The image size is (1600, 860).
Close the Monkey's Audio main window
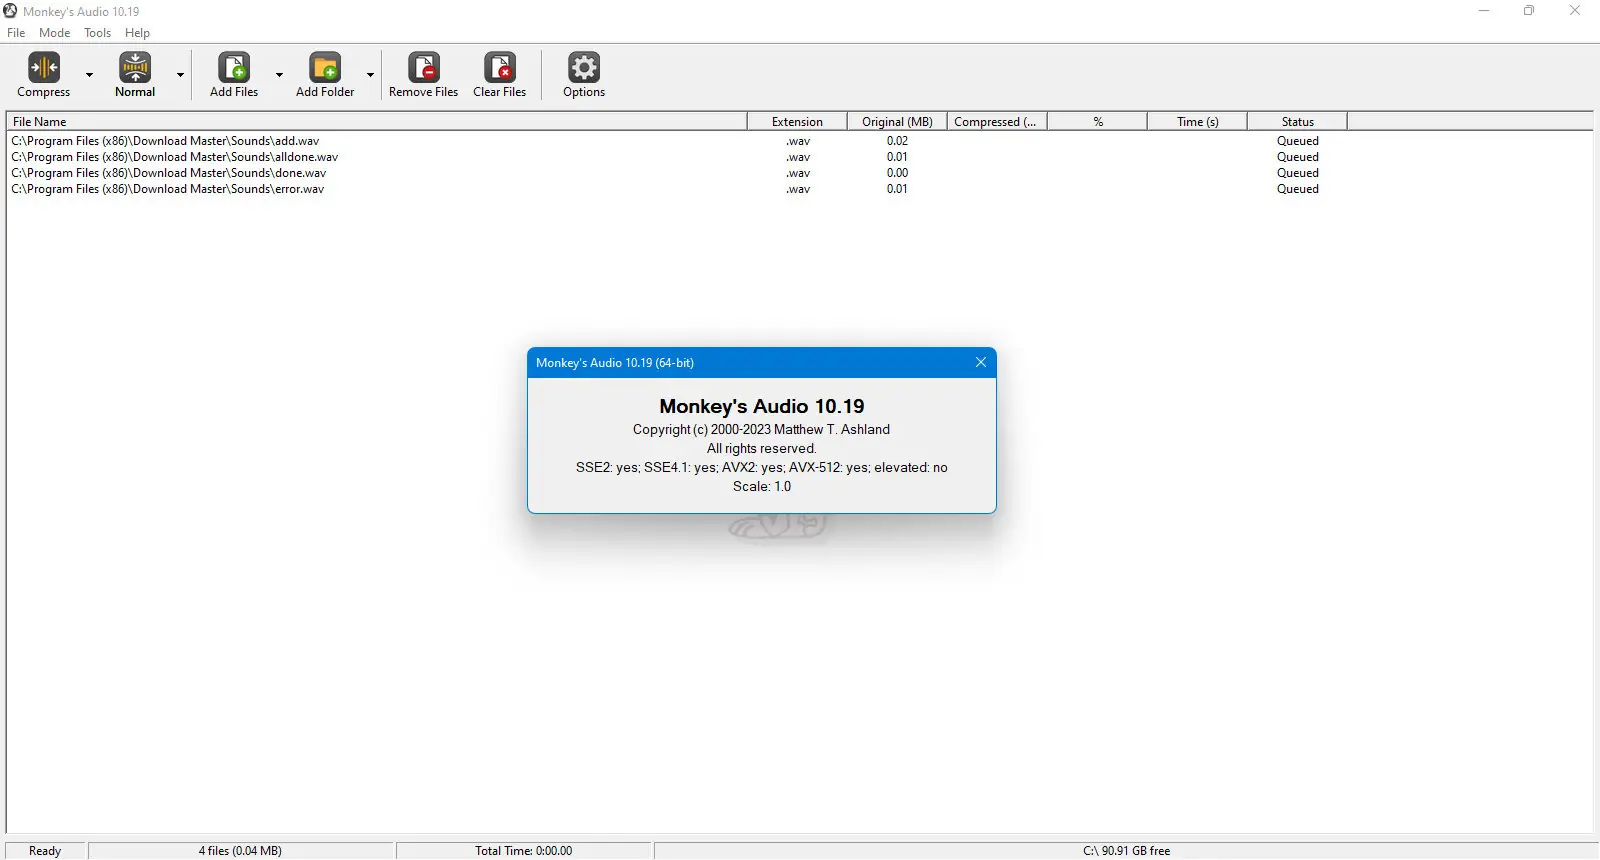click(x=1575, y=11)
